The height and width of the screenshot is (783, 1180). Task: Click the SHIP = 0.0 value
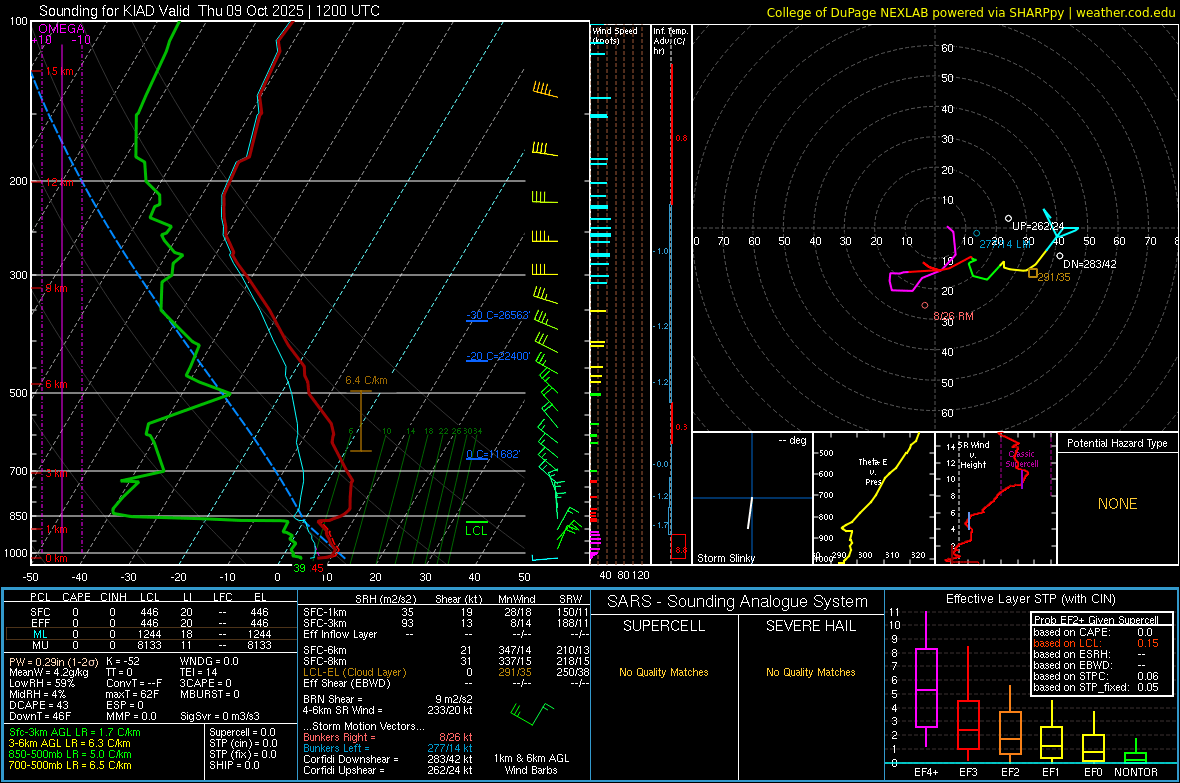click(234, 765)
